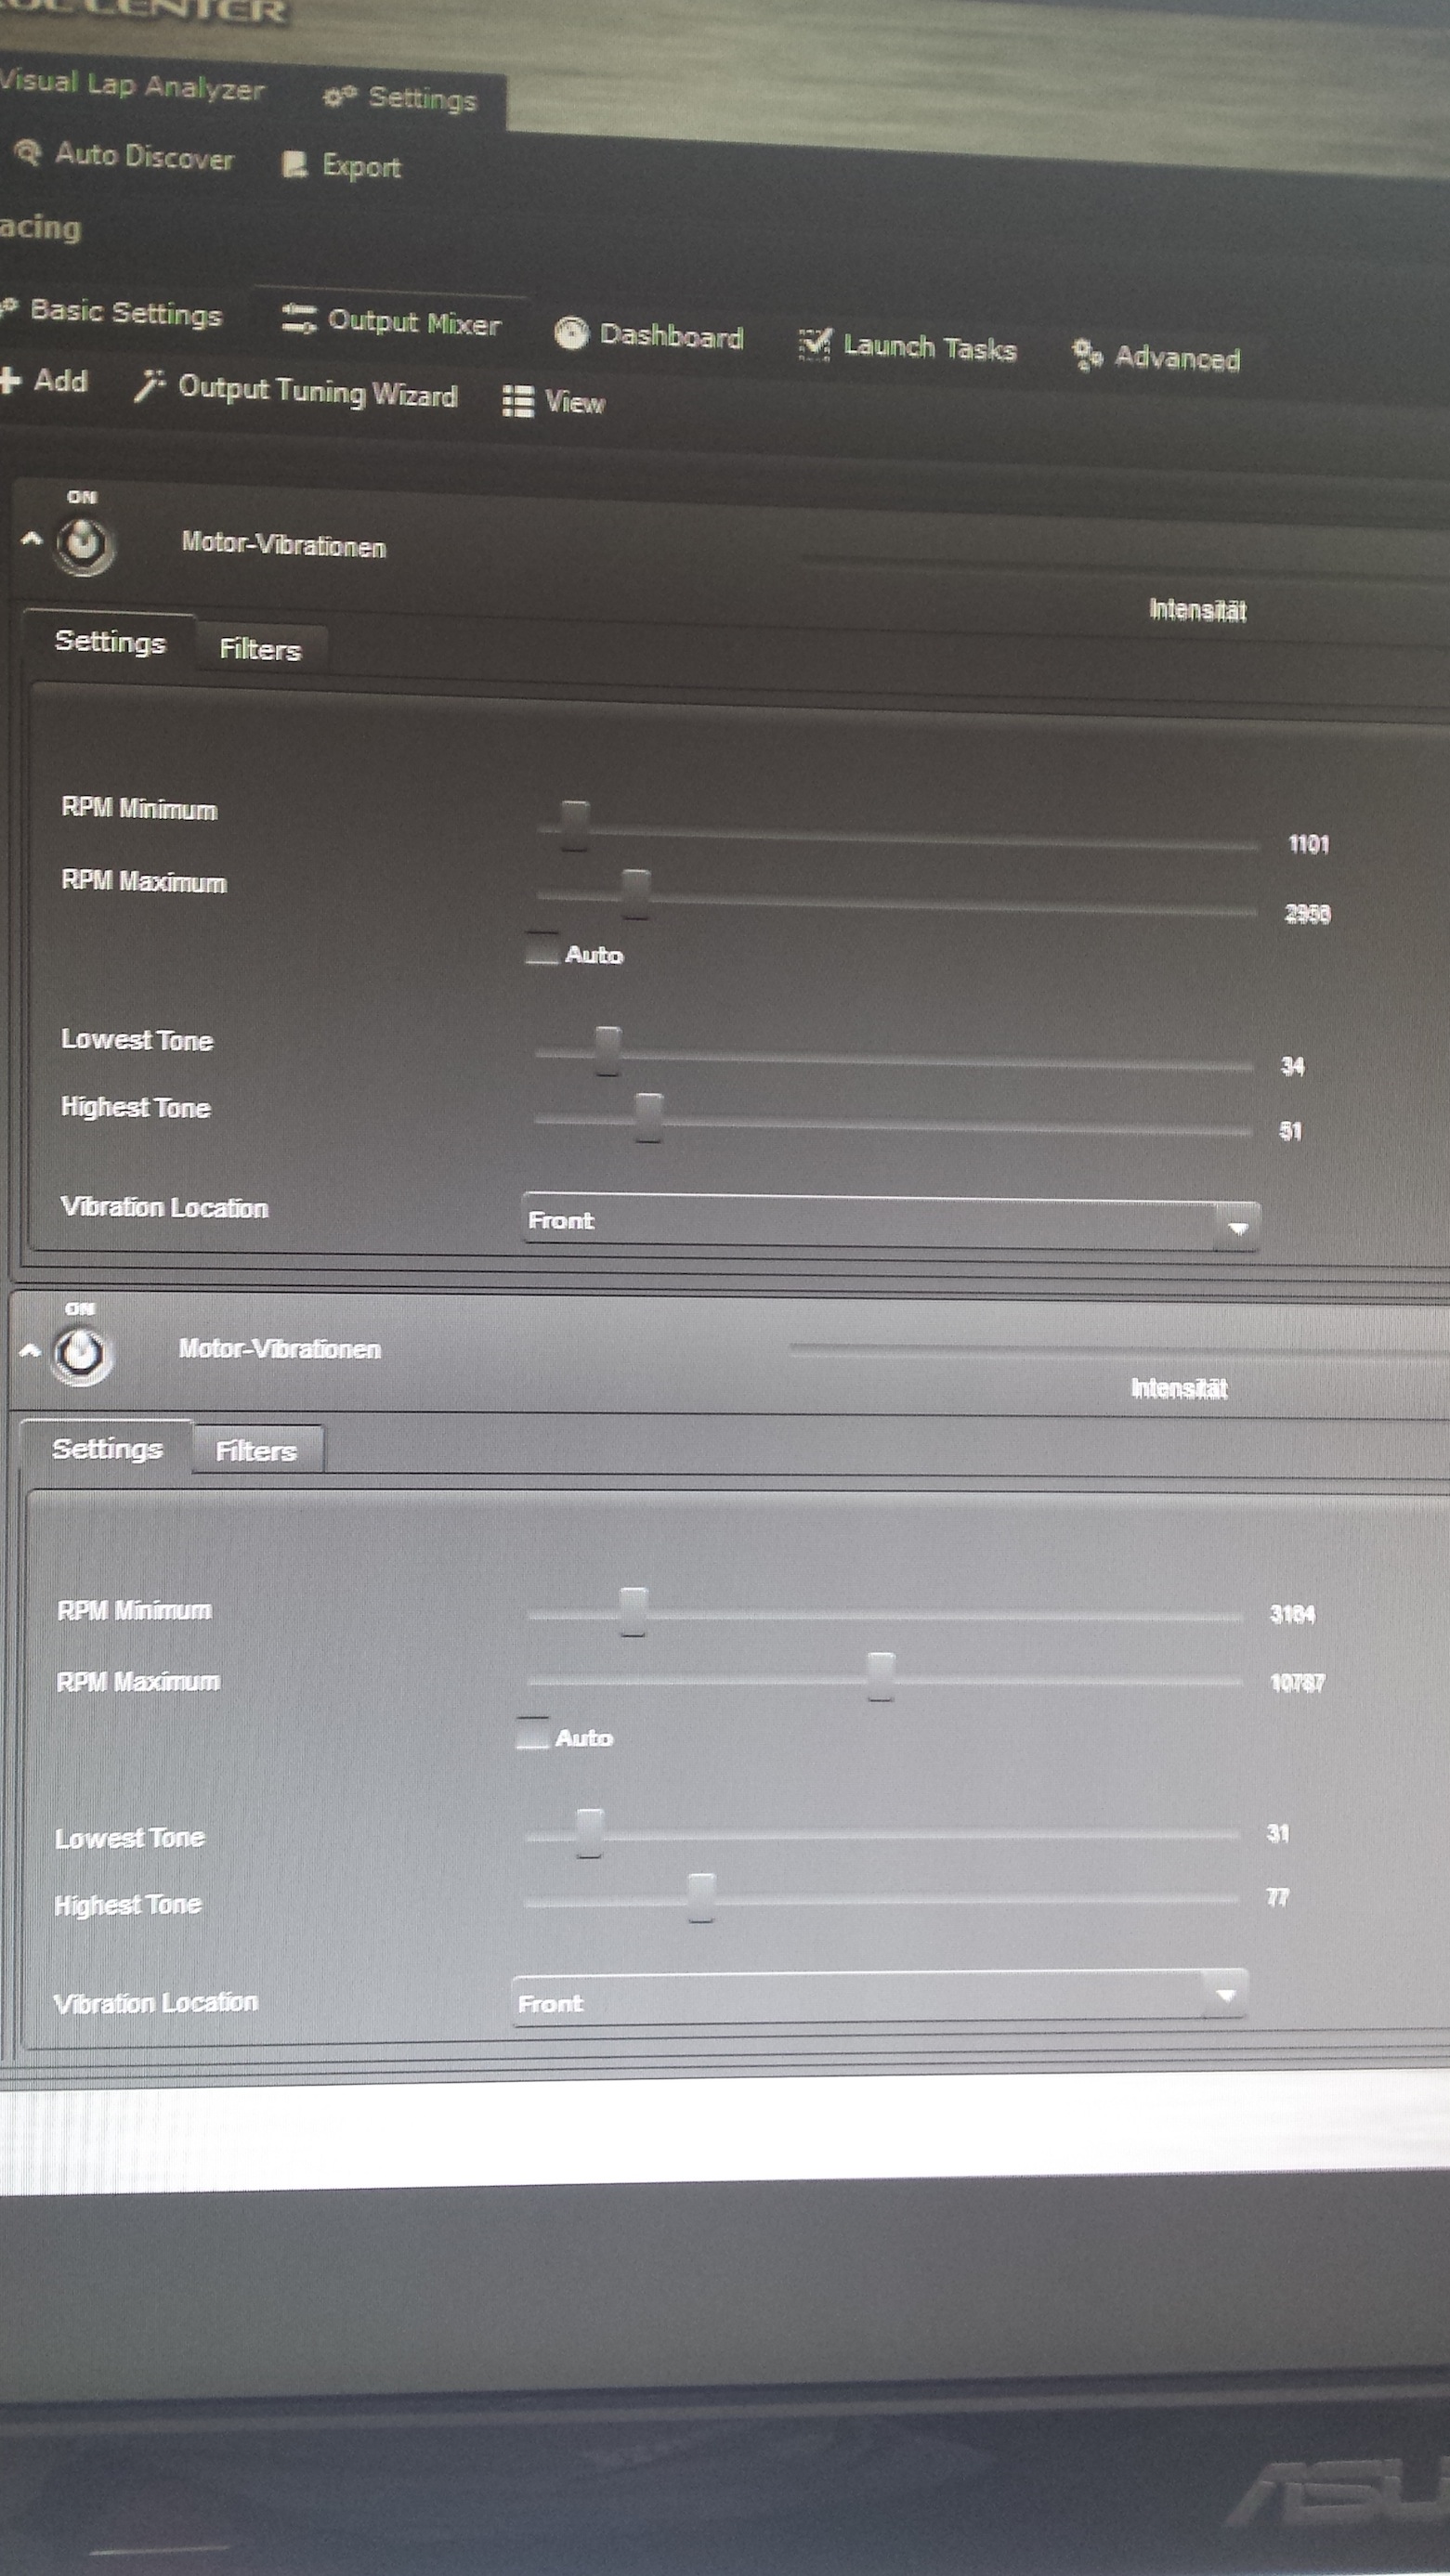
Task: Click the Output Tuning Wizard label
Action: click(317, 391)
